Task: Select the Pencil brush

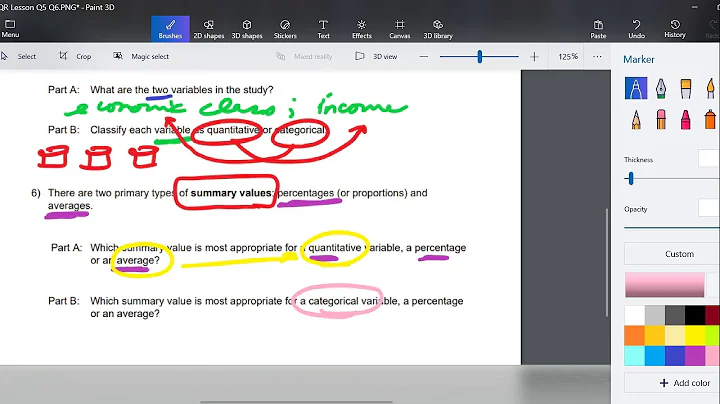Action: [x=636, y=119]
